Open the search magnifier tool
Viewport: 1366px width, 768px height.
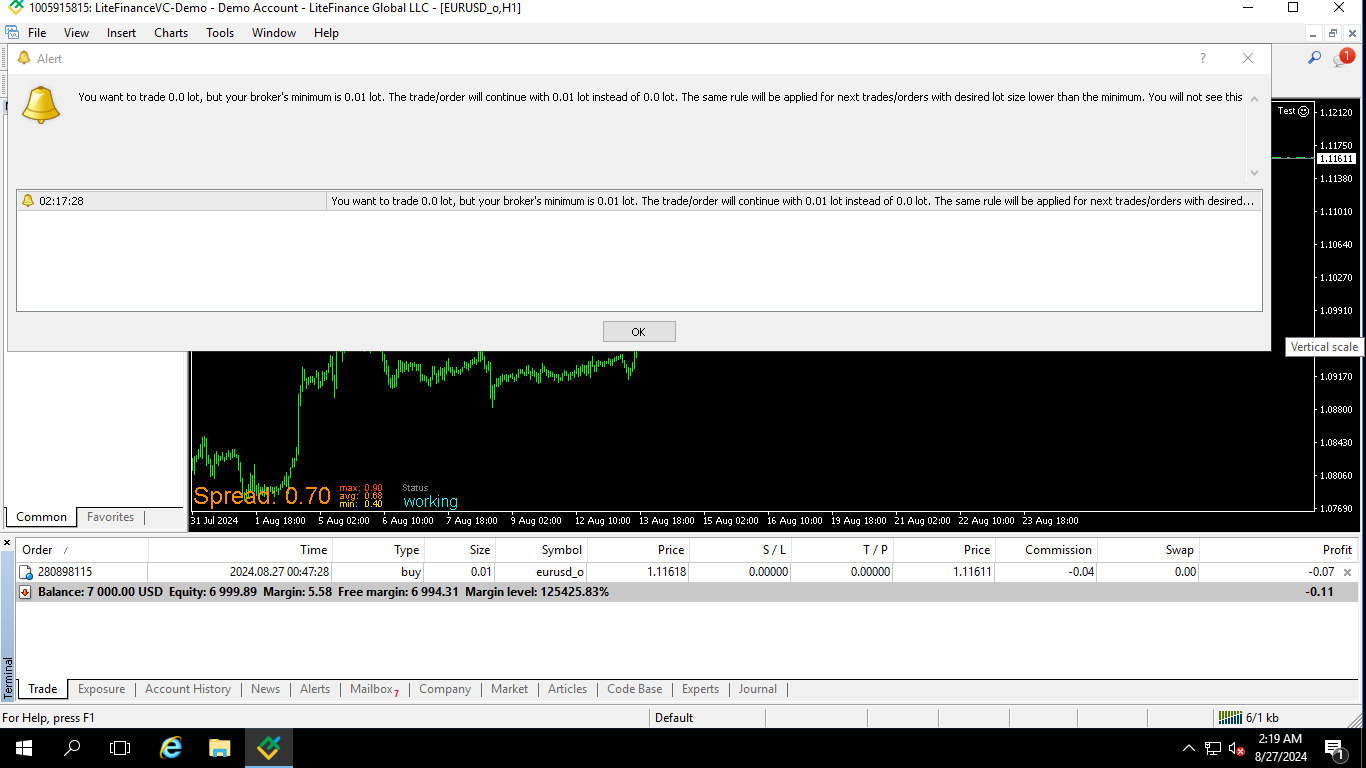(x=1314, y=58)
